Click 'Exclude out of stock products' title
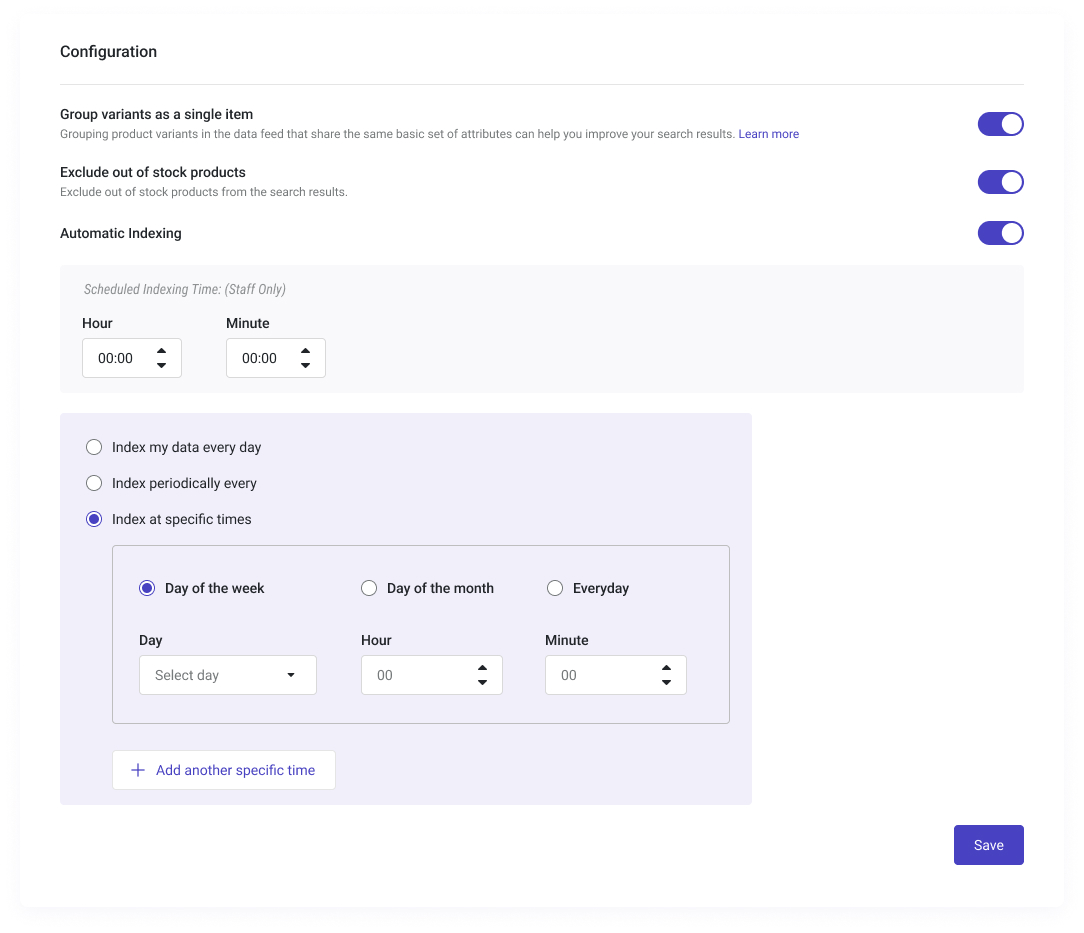 pos(153,172)
